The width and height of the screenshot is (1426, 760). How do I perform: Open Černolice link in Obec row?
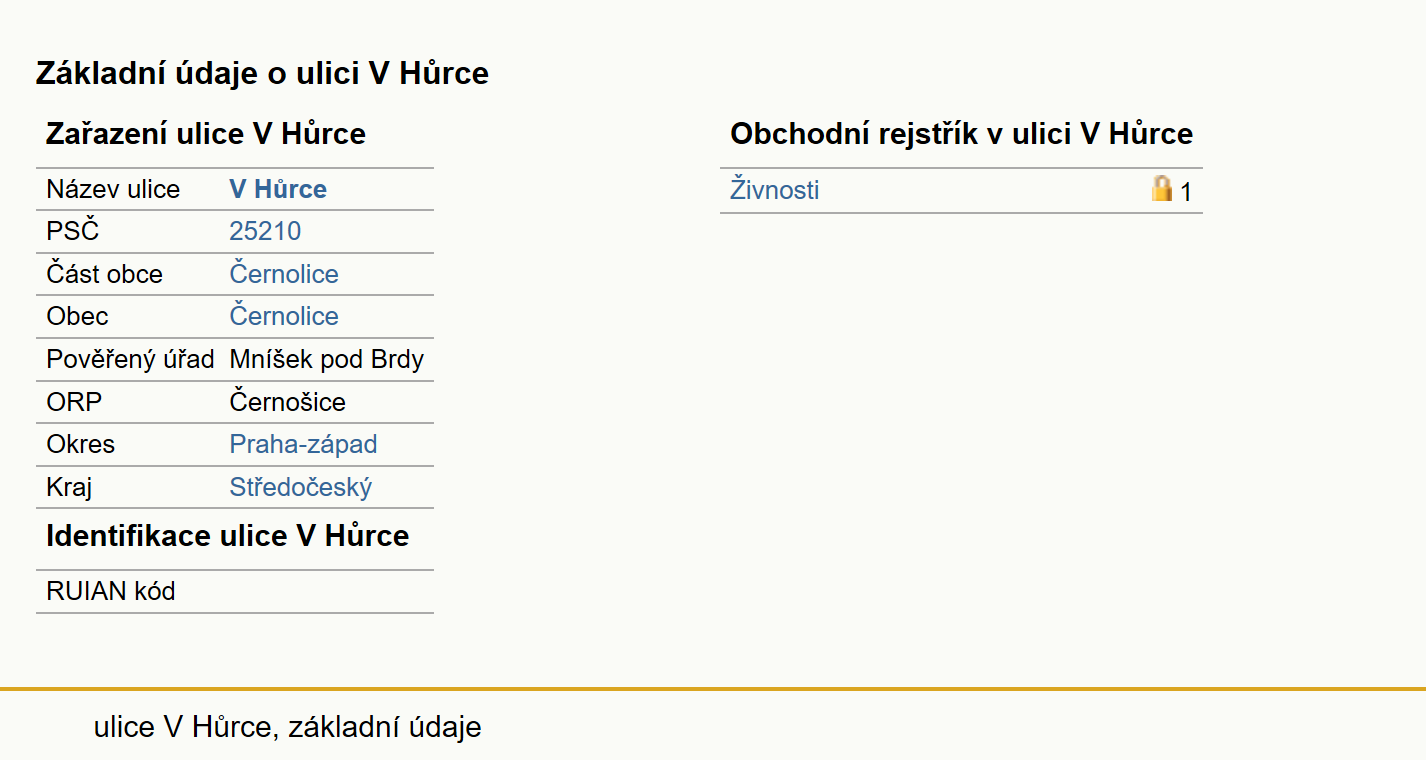(284, 316)
